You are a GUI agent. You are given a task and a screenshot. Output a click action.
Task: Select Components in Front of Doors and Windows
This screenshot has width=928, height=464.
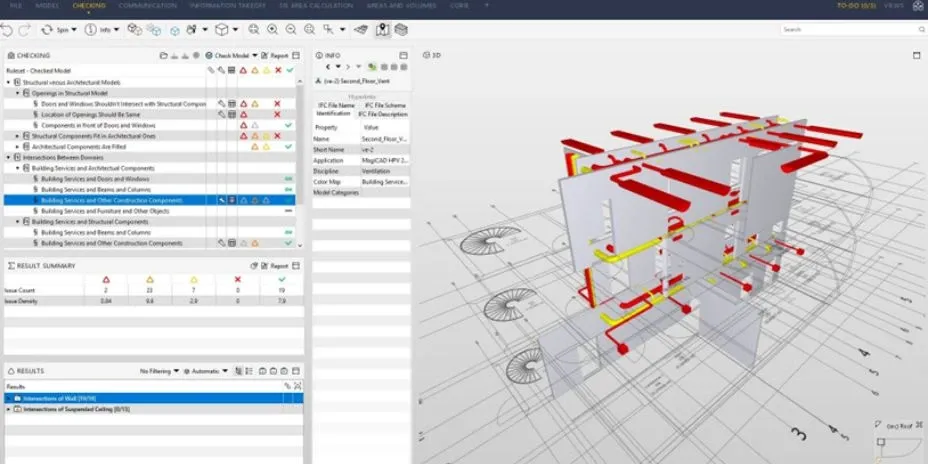pos(98,125)
